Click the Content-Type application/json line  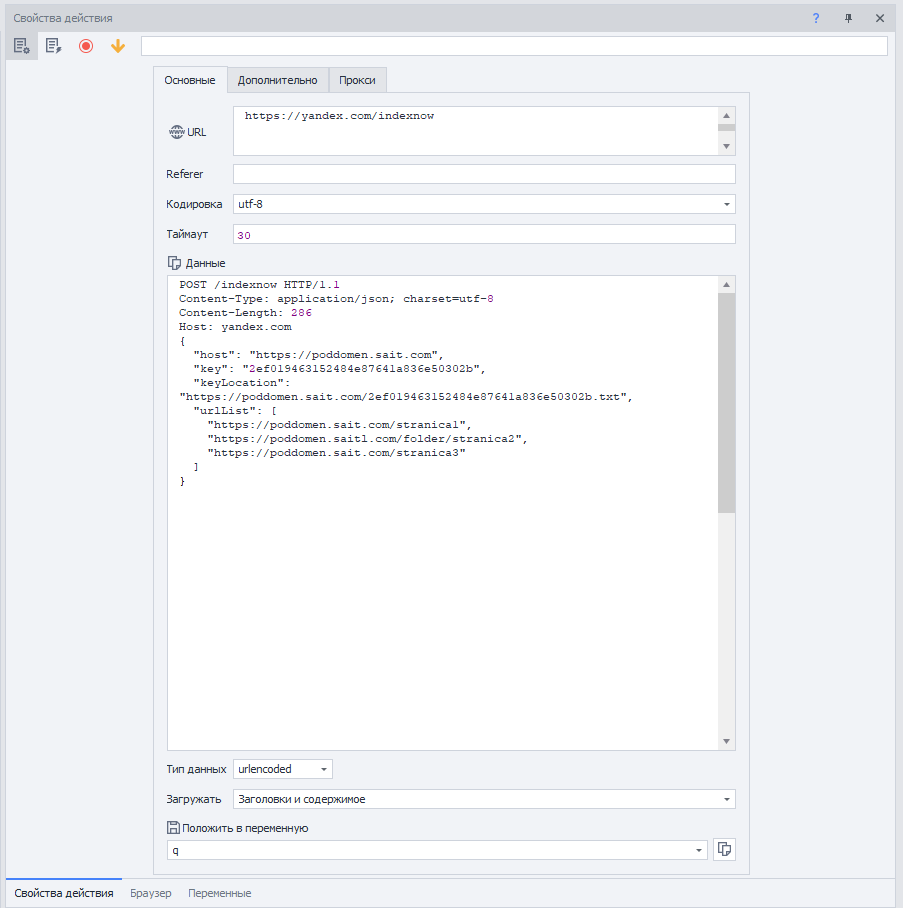(x=336, y=299)
